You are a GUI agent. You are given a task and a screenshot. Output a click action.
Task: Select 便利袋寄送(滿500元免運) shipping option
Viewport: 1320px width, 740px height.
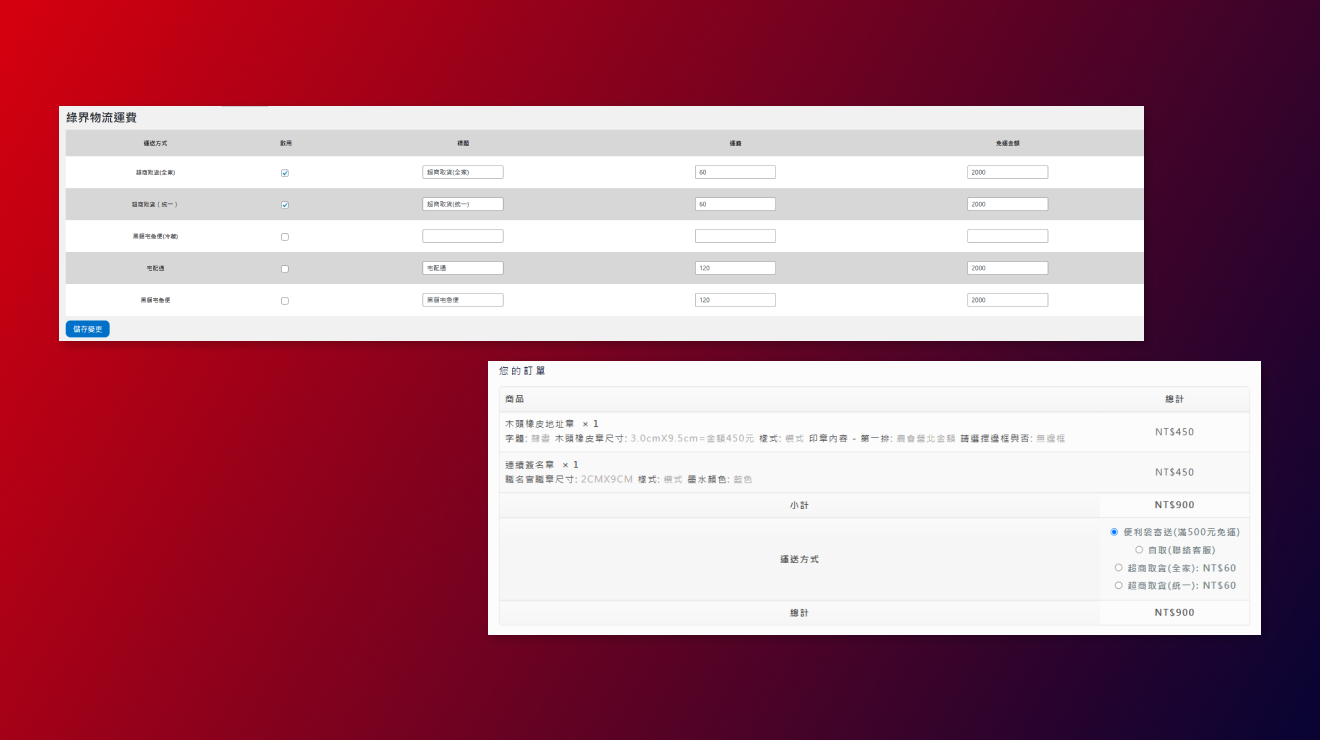click(x=1114, y=532)
